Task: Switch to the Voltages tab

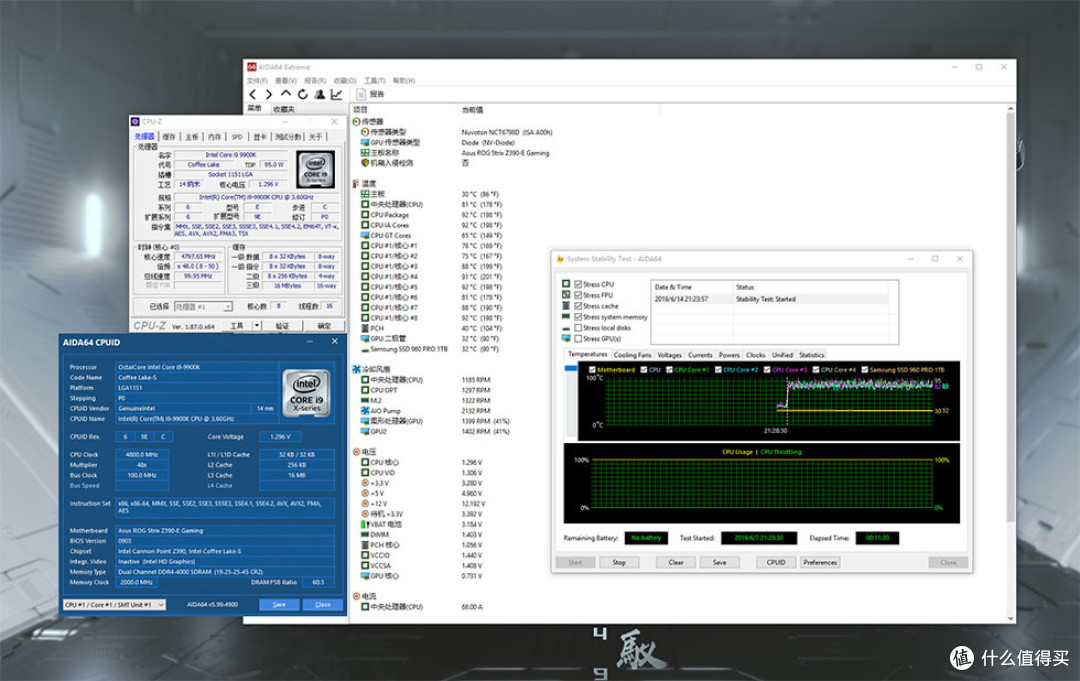Action: coord(669,355)
